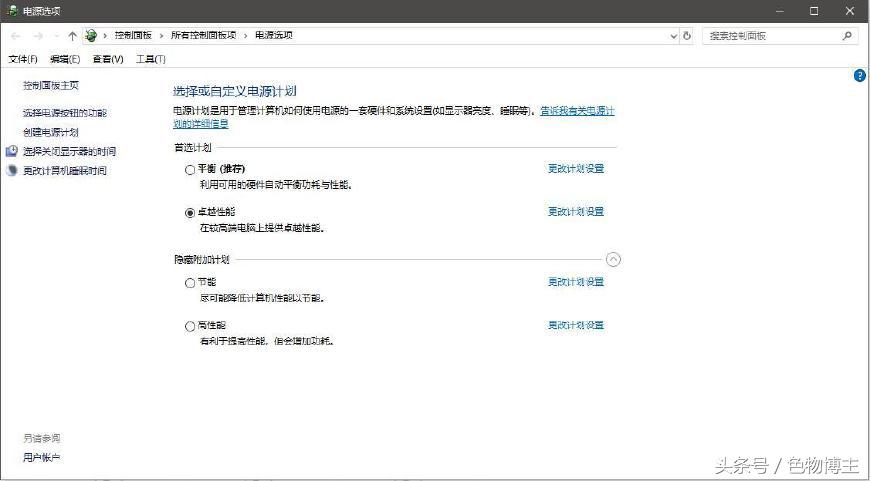This screenshot has width=870, height=481.
Task: Open help with the blue question mark icon
Action: [859, 76]
